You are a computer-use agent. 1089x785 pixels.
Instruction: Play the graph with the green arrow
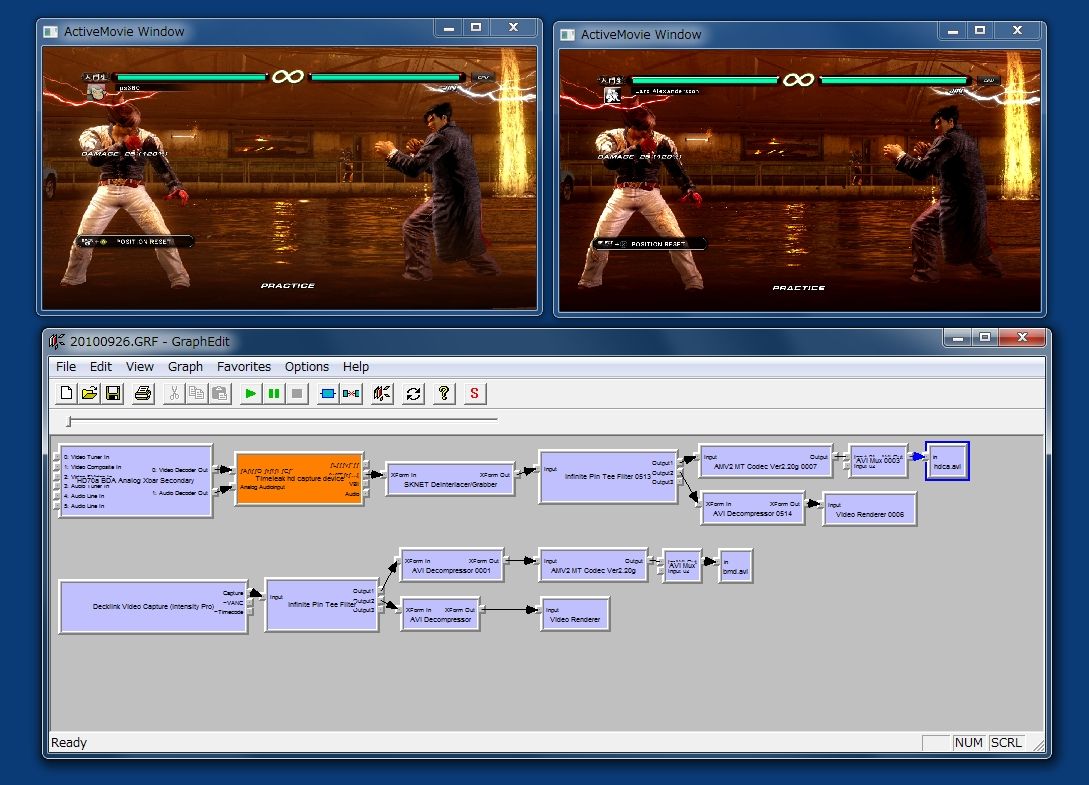pos(251,394)
